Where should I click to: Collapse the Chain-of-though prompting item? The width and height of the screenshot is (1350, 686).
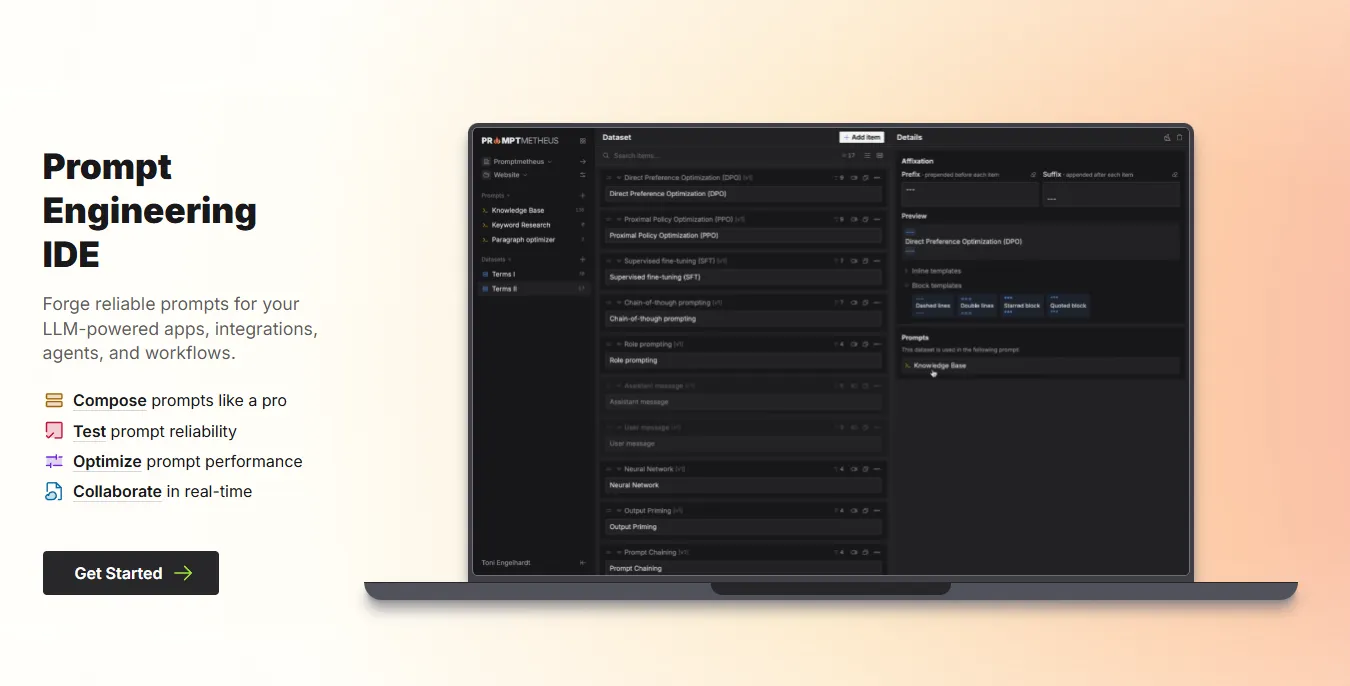pyautogui.click(x=619, y=302)
